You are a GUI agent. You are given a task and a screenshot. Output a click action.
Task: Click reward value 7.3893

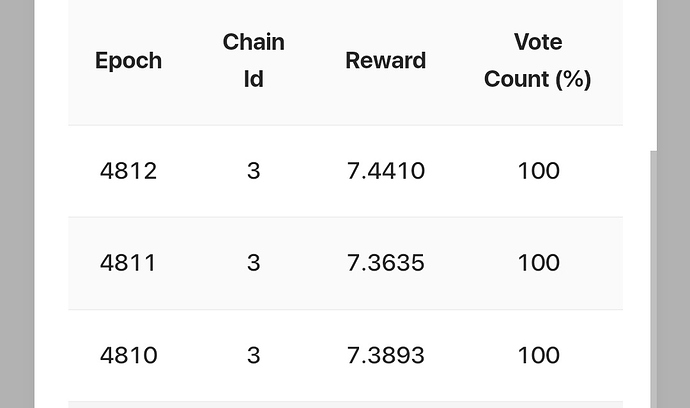pos(385,355)
